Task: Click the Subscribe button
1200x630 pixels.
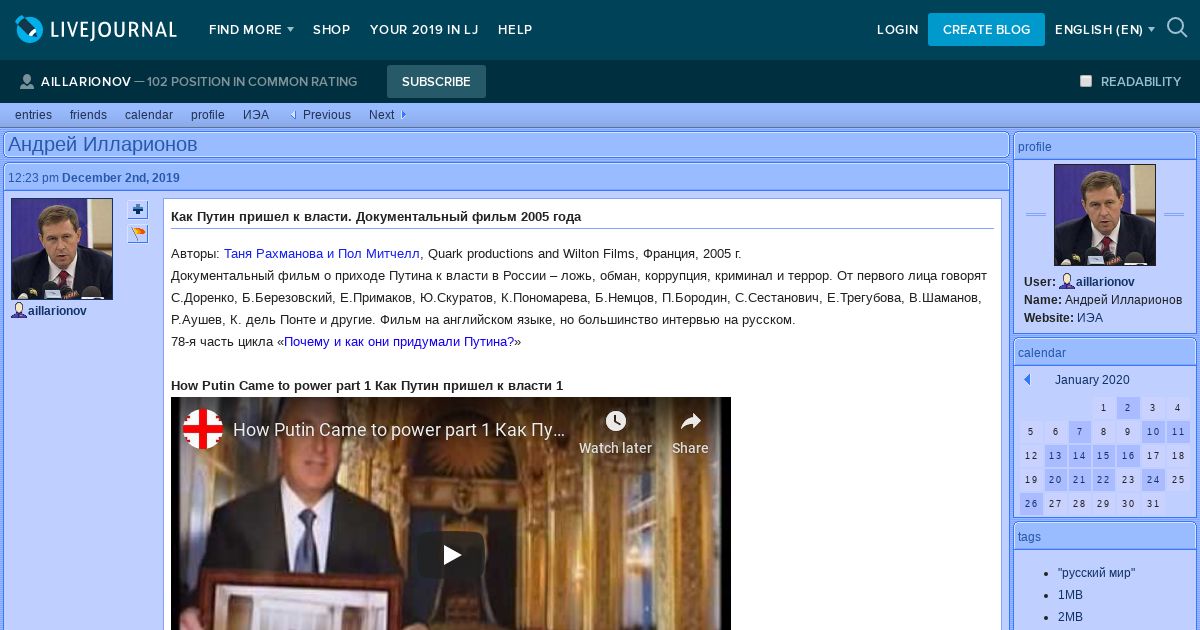Action: pos(436,81)
